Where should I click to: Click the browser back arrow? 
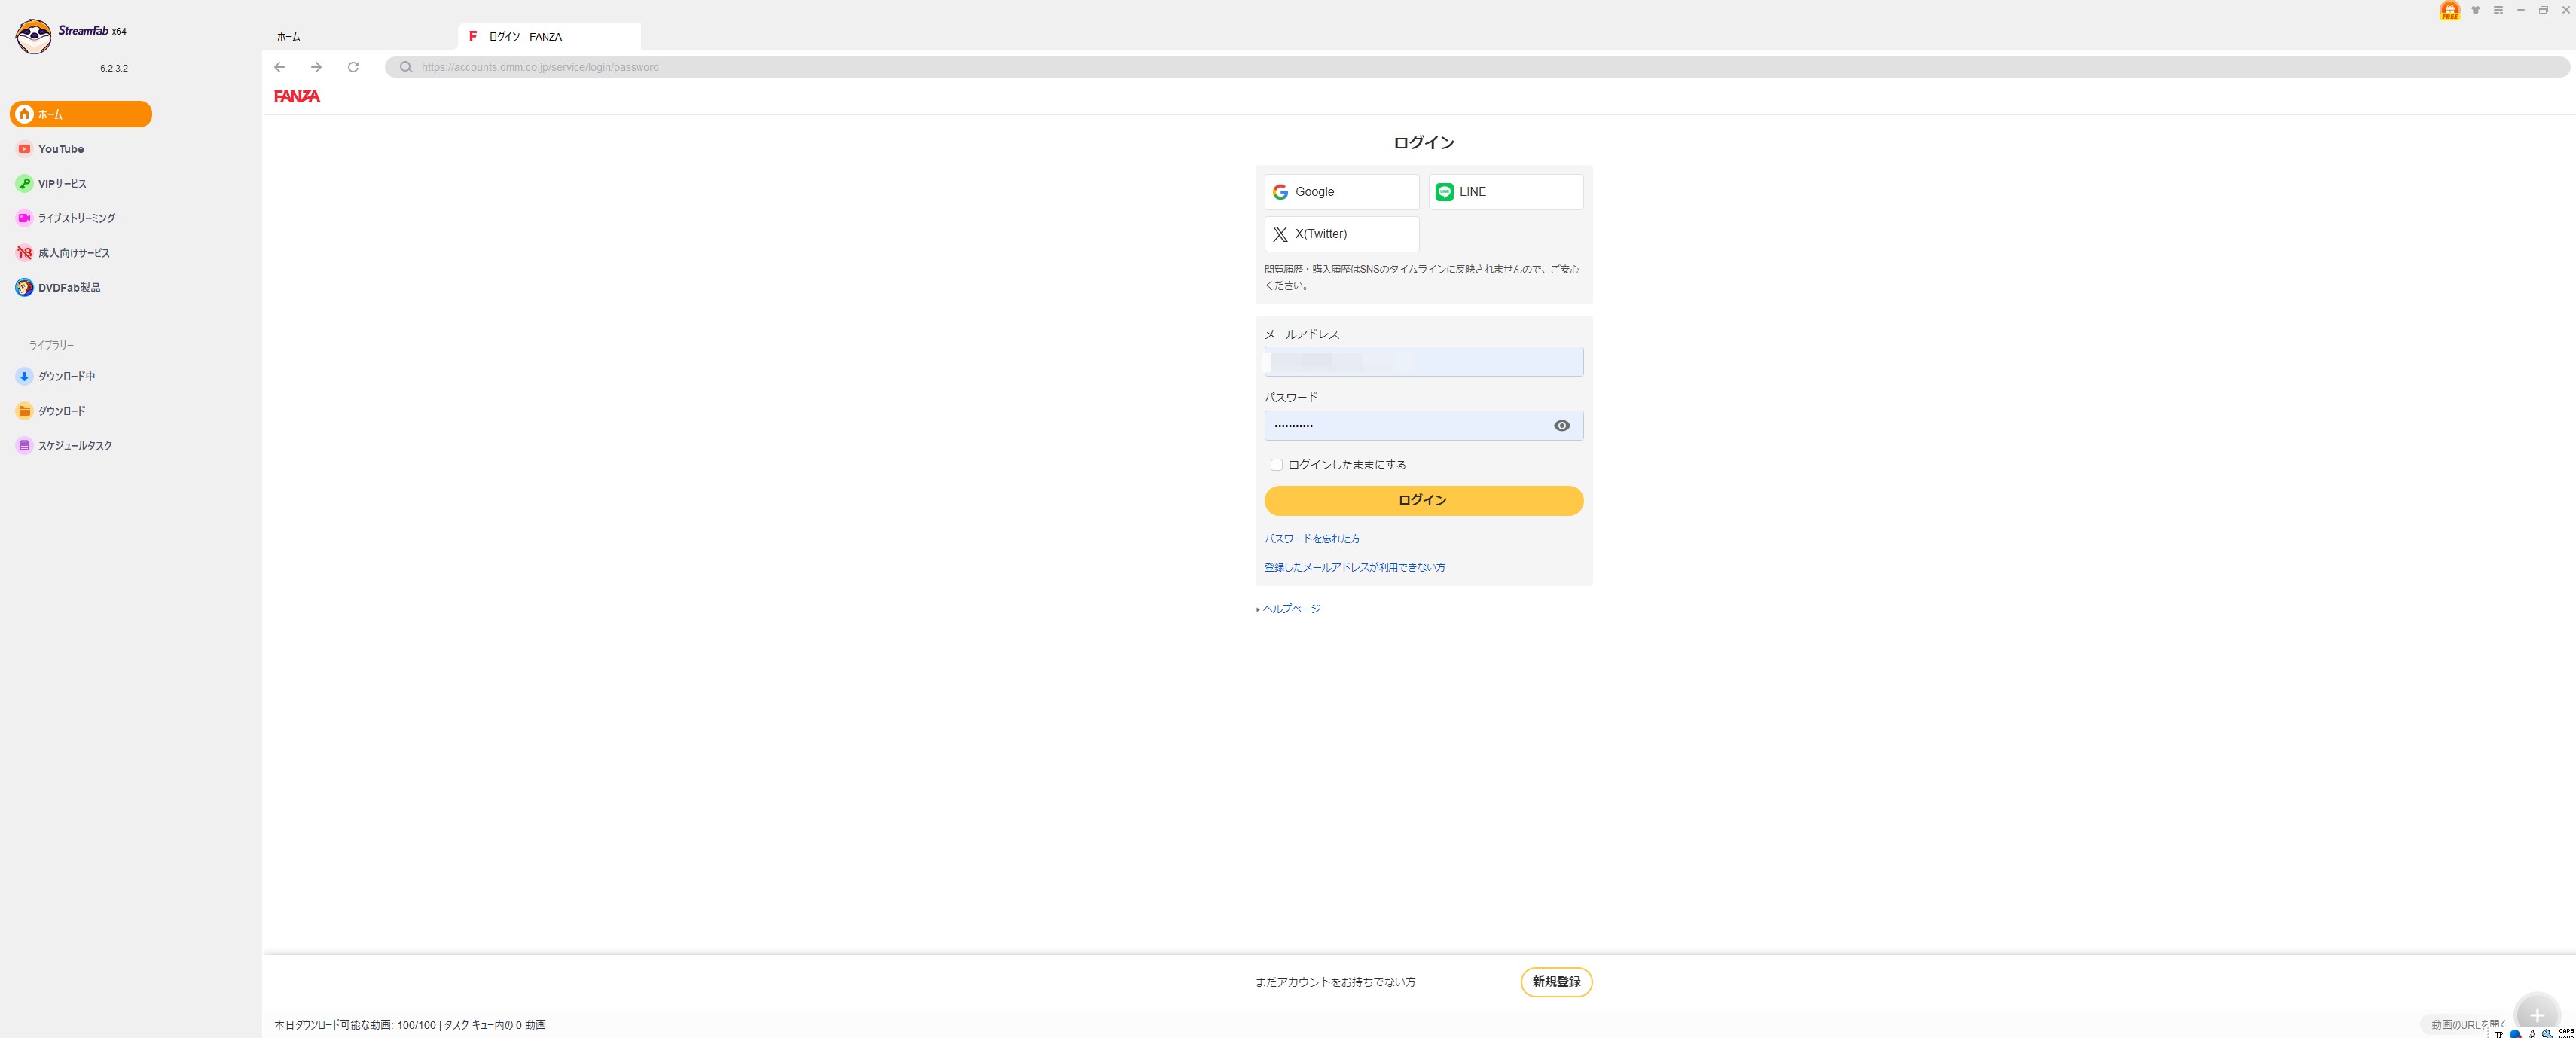pyautogui.click(x=280, y=67)
